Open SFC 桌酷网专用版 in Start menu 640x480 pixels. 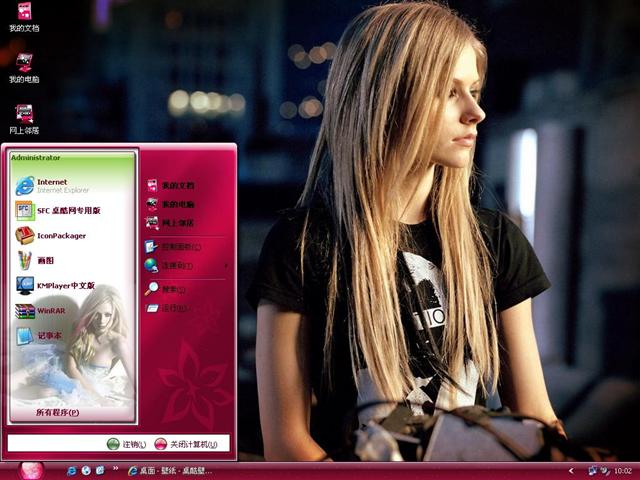coord(58,211)
